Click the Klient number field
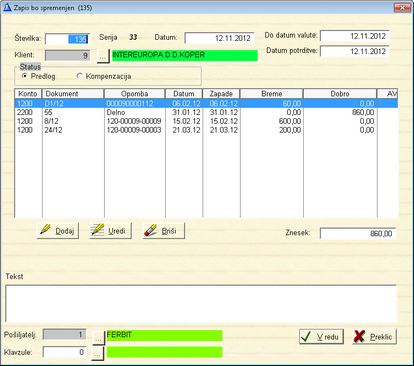The height and width of the screenshot is (366, 414). (68, 55)
